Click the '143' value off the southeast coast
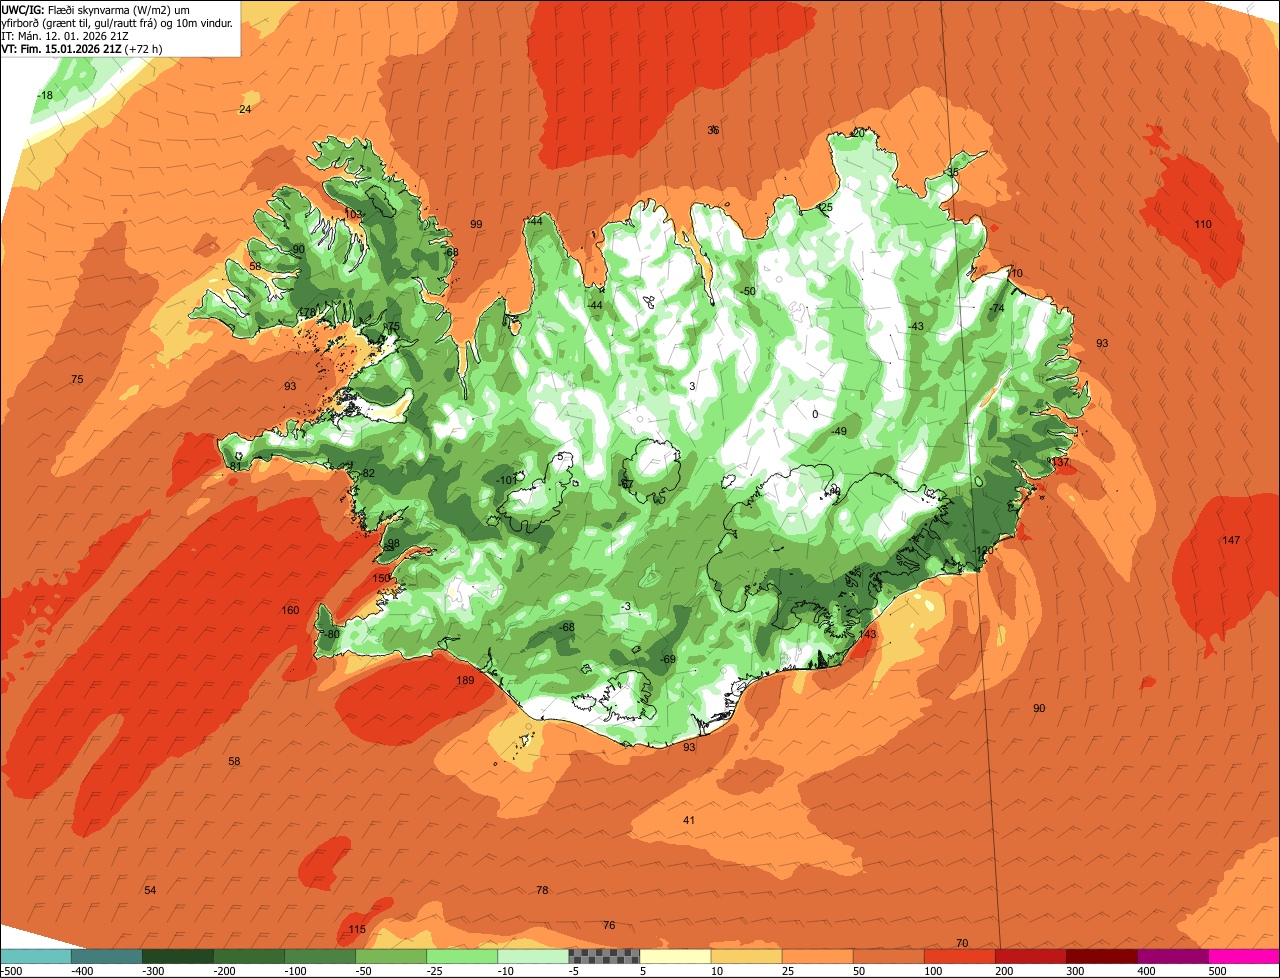This screenshot has width=1280, height=978. [x=867, y=634]
